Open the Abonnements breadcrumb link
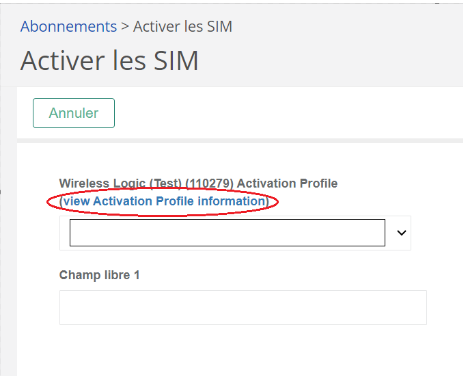This screenshot has height=376, width=463. pyautogui.click(x=68, y=27)
